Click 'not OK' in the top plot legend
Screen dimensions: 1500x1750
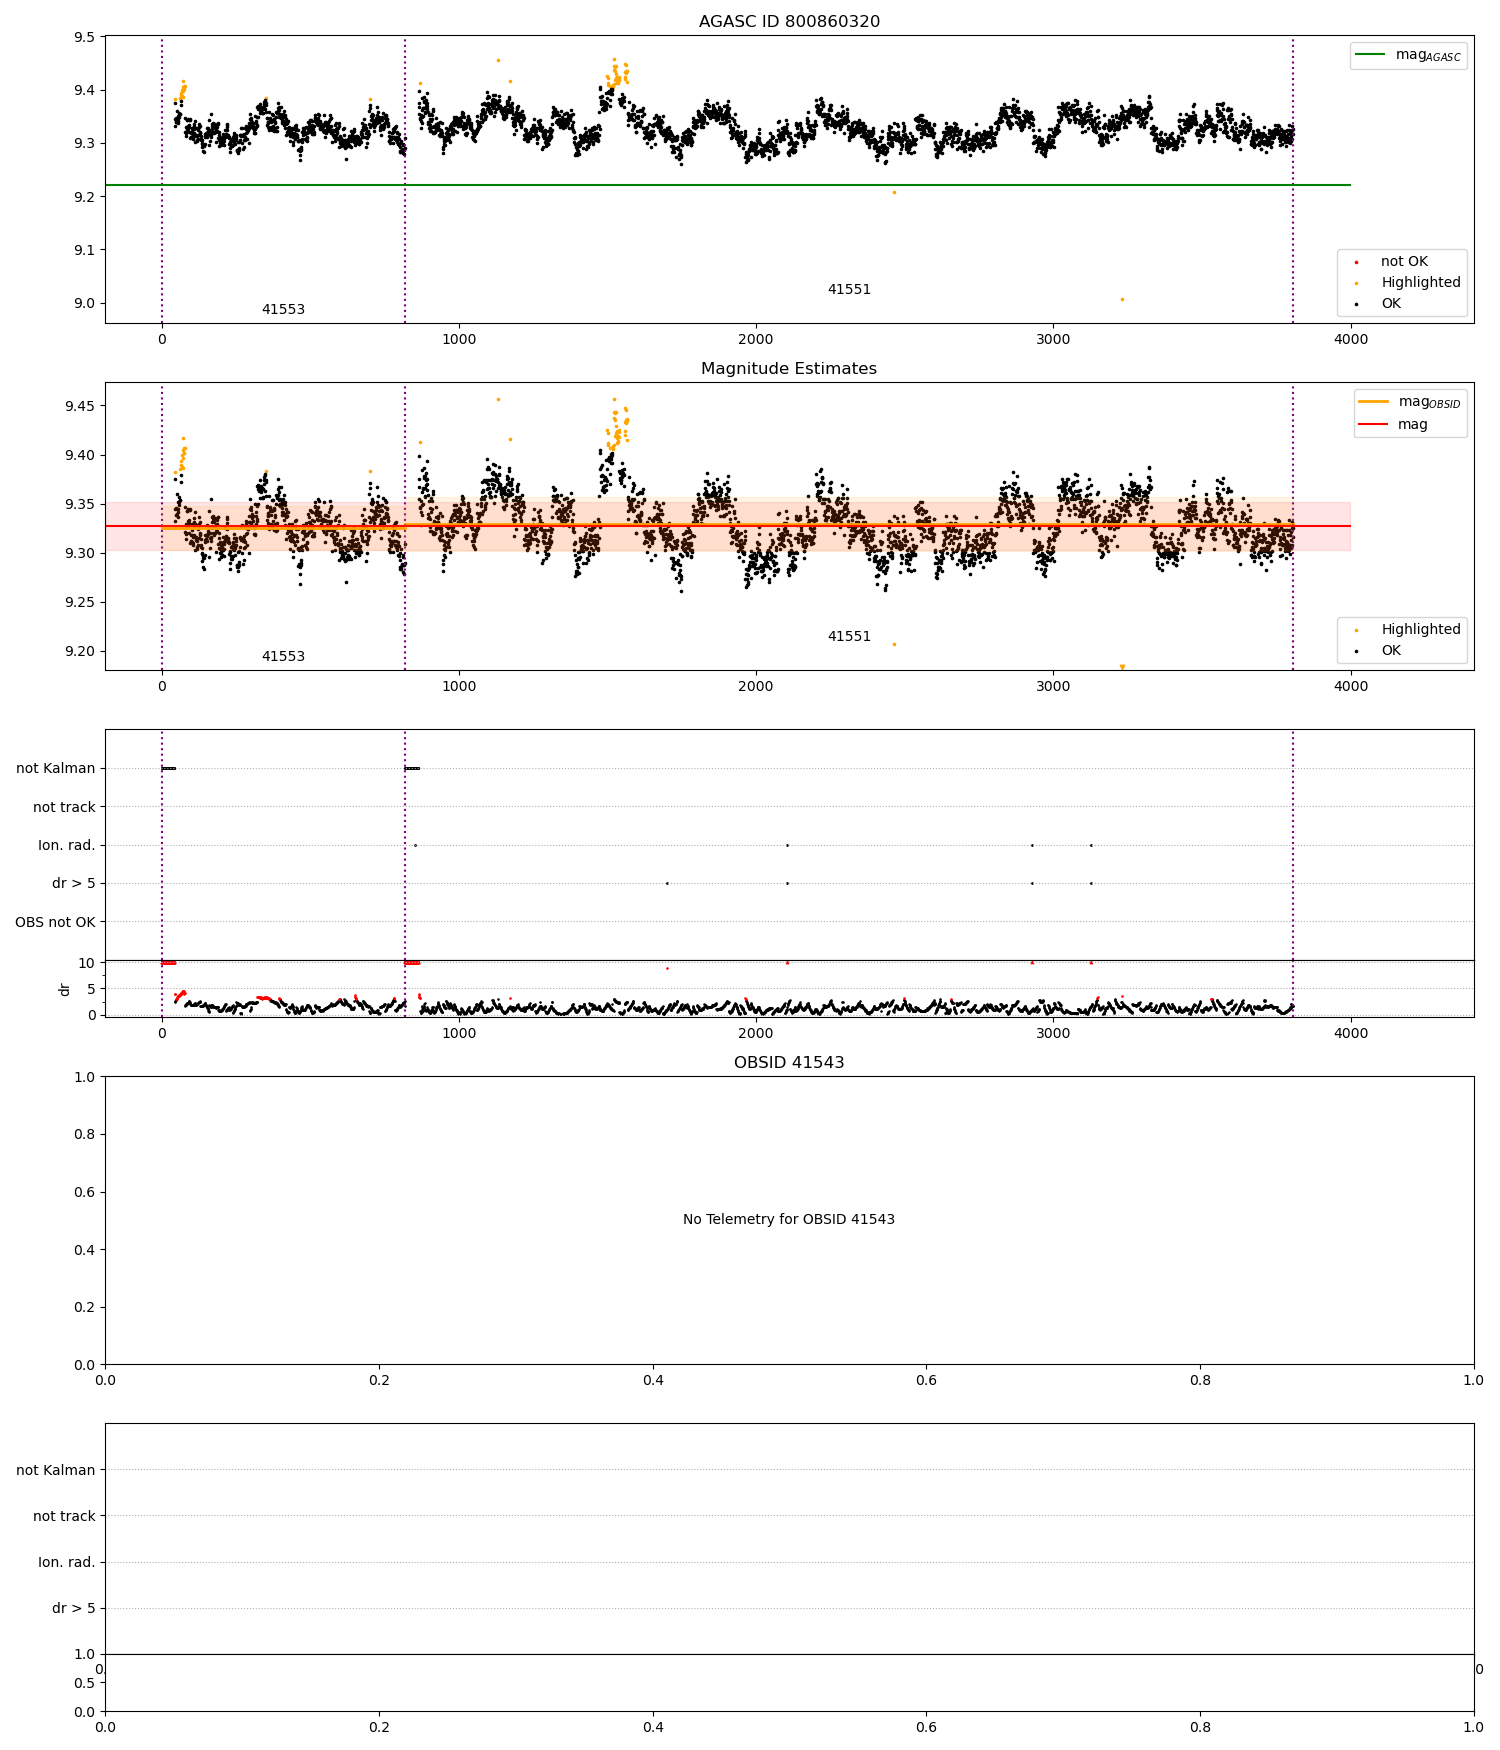click(1404, 262)
